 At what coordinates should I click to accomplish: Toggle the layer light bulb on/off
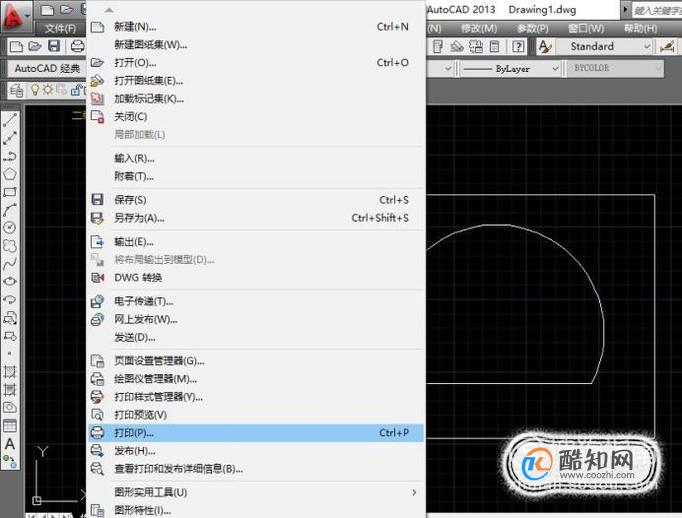(35, 90)
